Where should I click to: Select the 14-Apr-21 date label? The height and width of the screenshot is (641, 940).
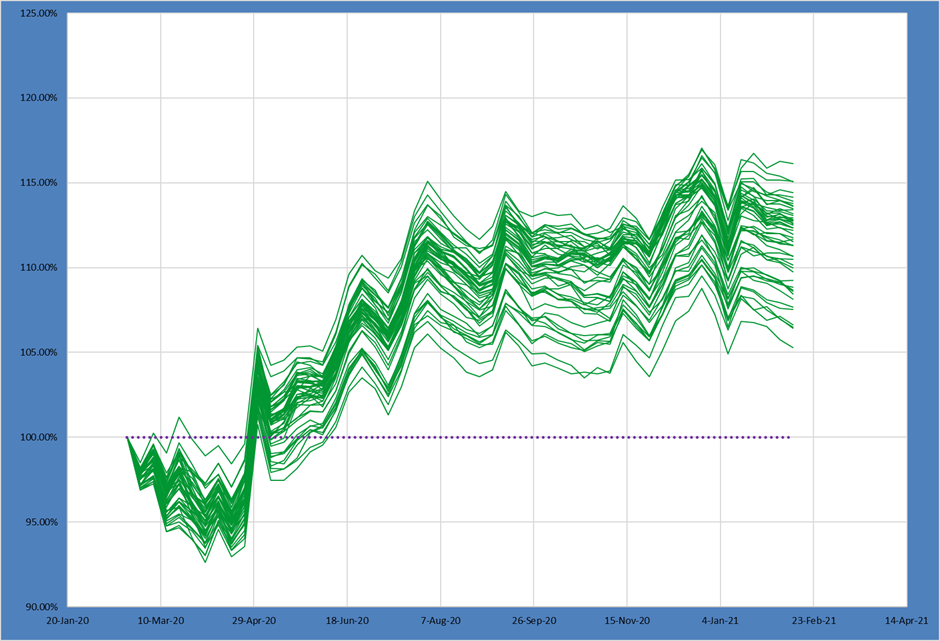point(907,621)
